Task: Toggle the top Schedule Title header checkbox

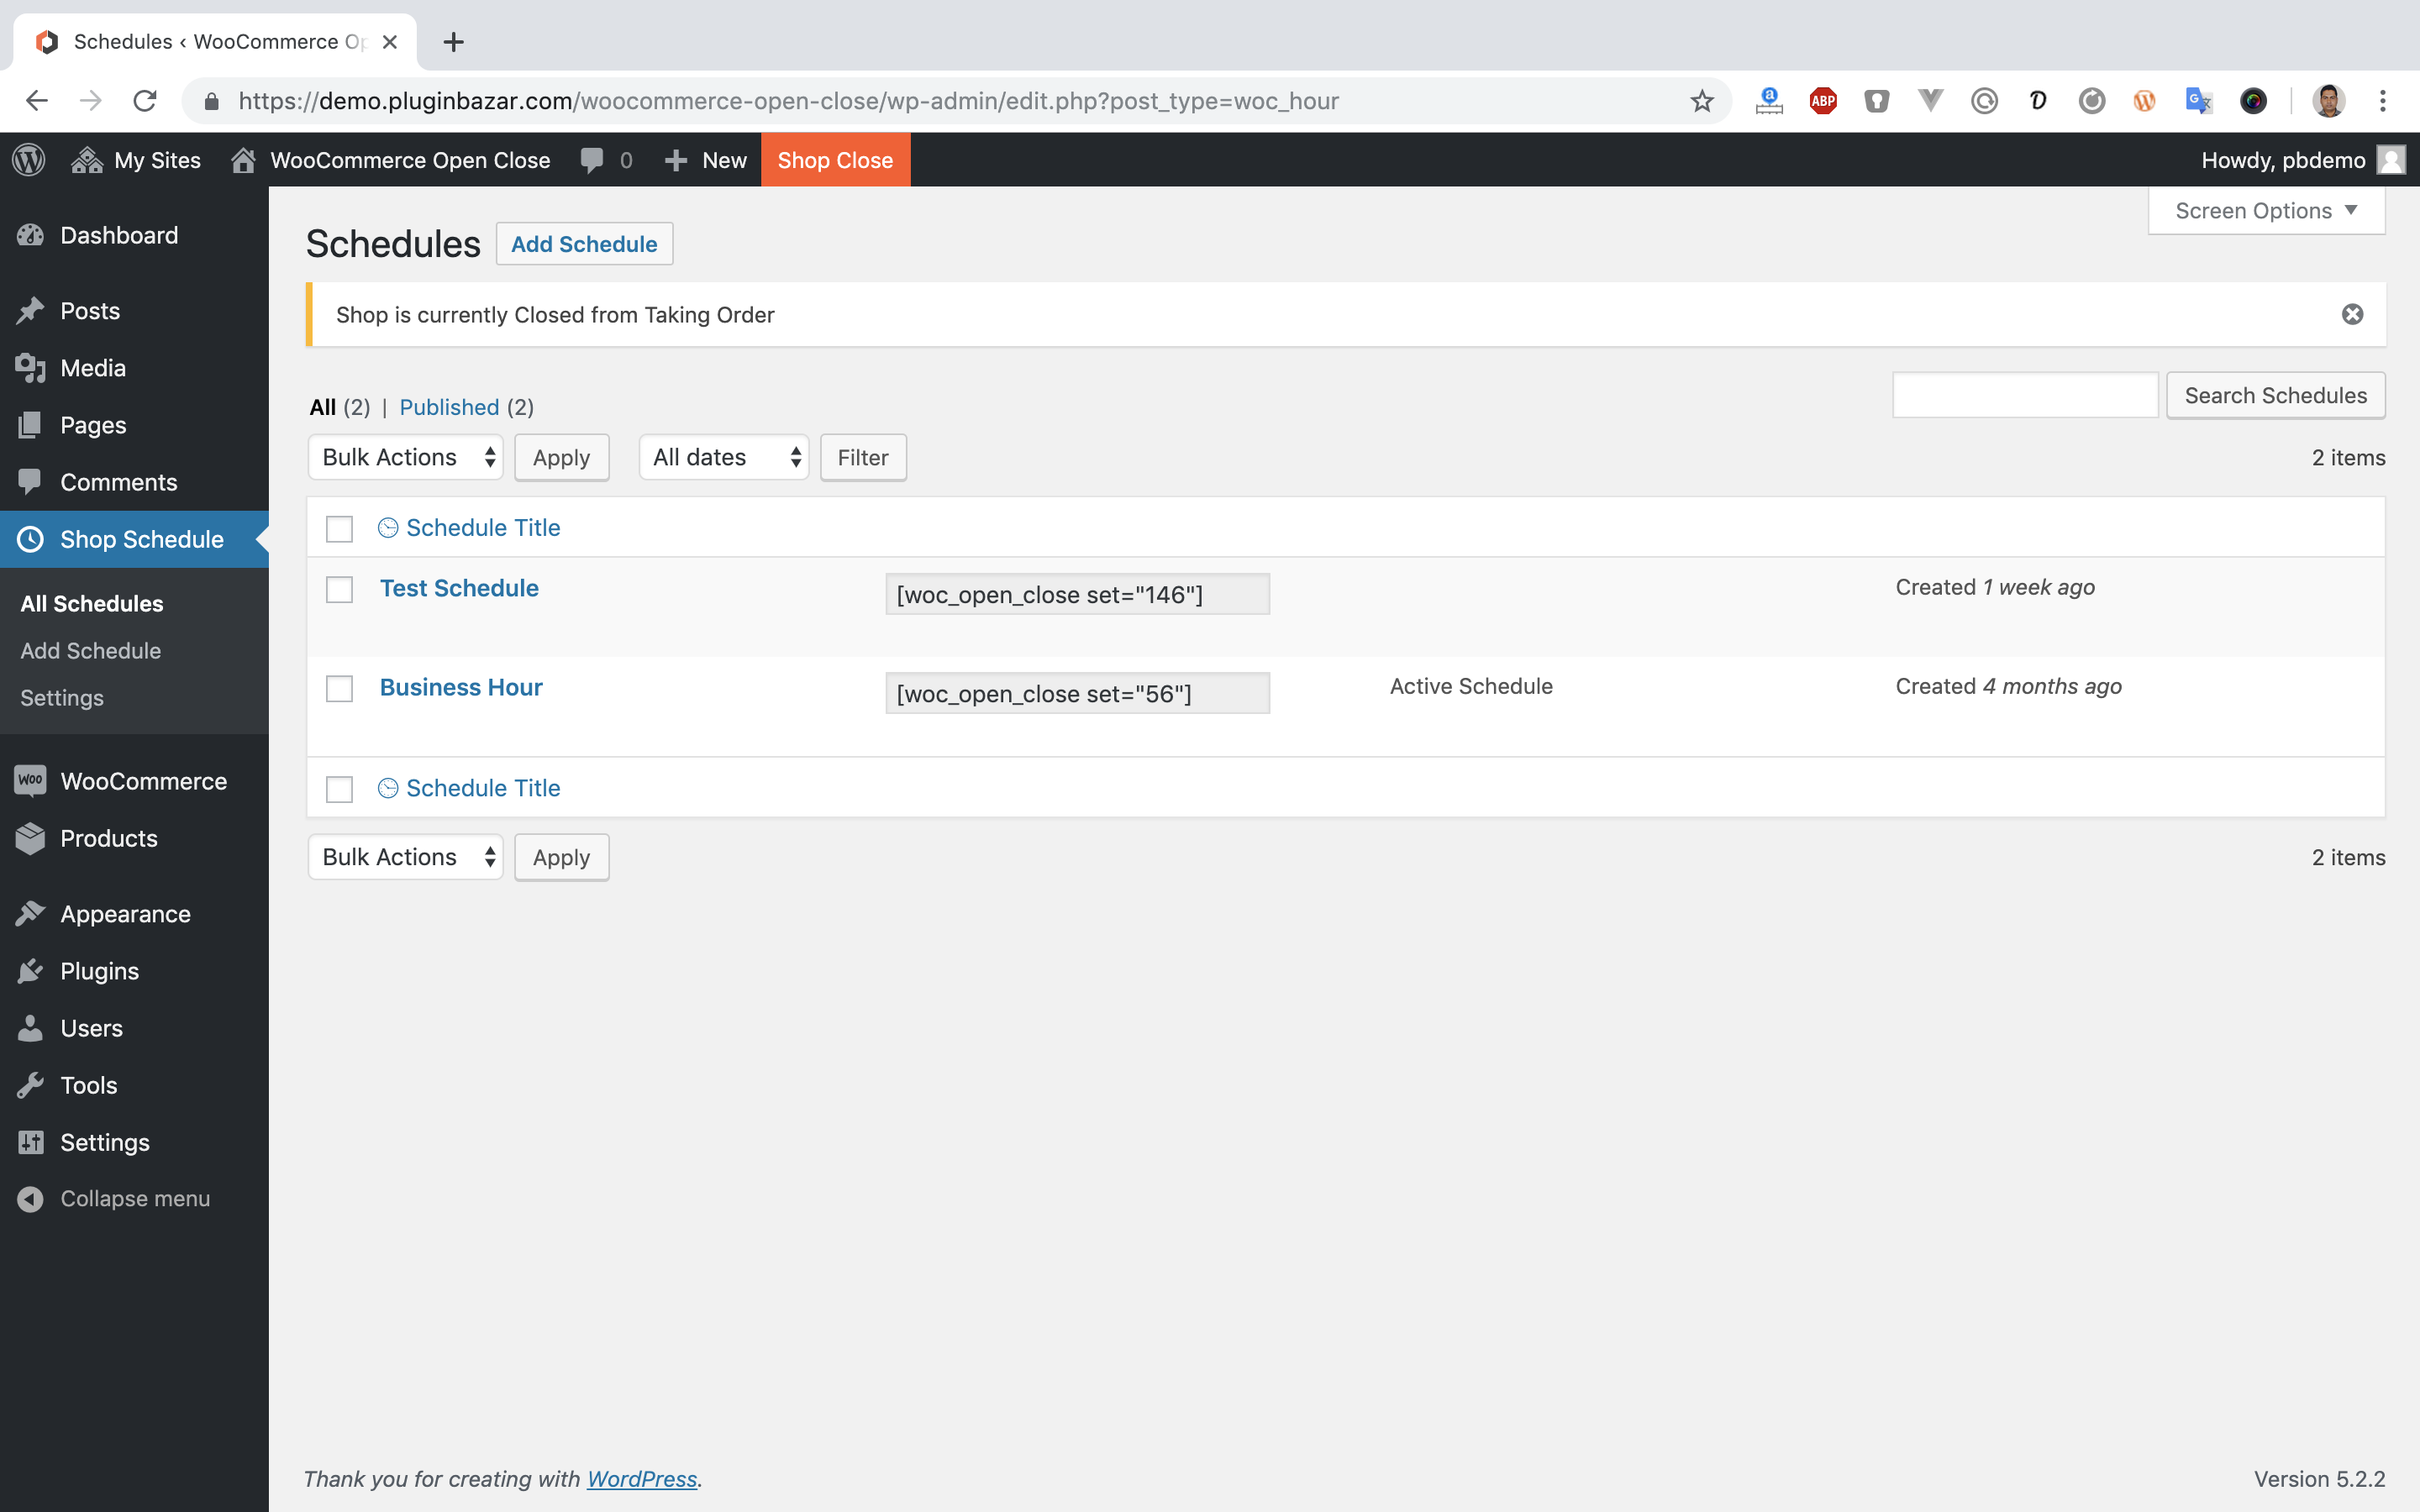Action: click(x=339, y=528)
